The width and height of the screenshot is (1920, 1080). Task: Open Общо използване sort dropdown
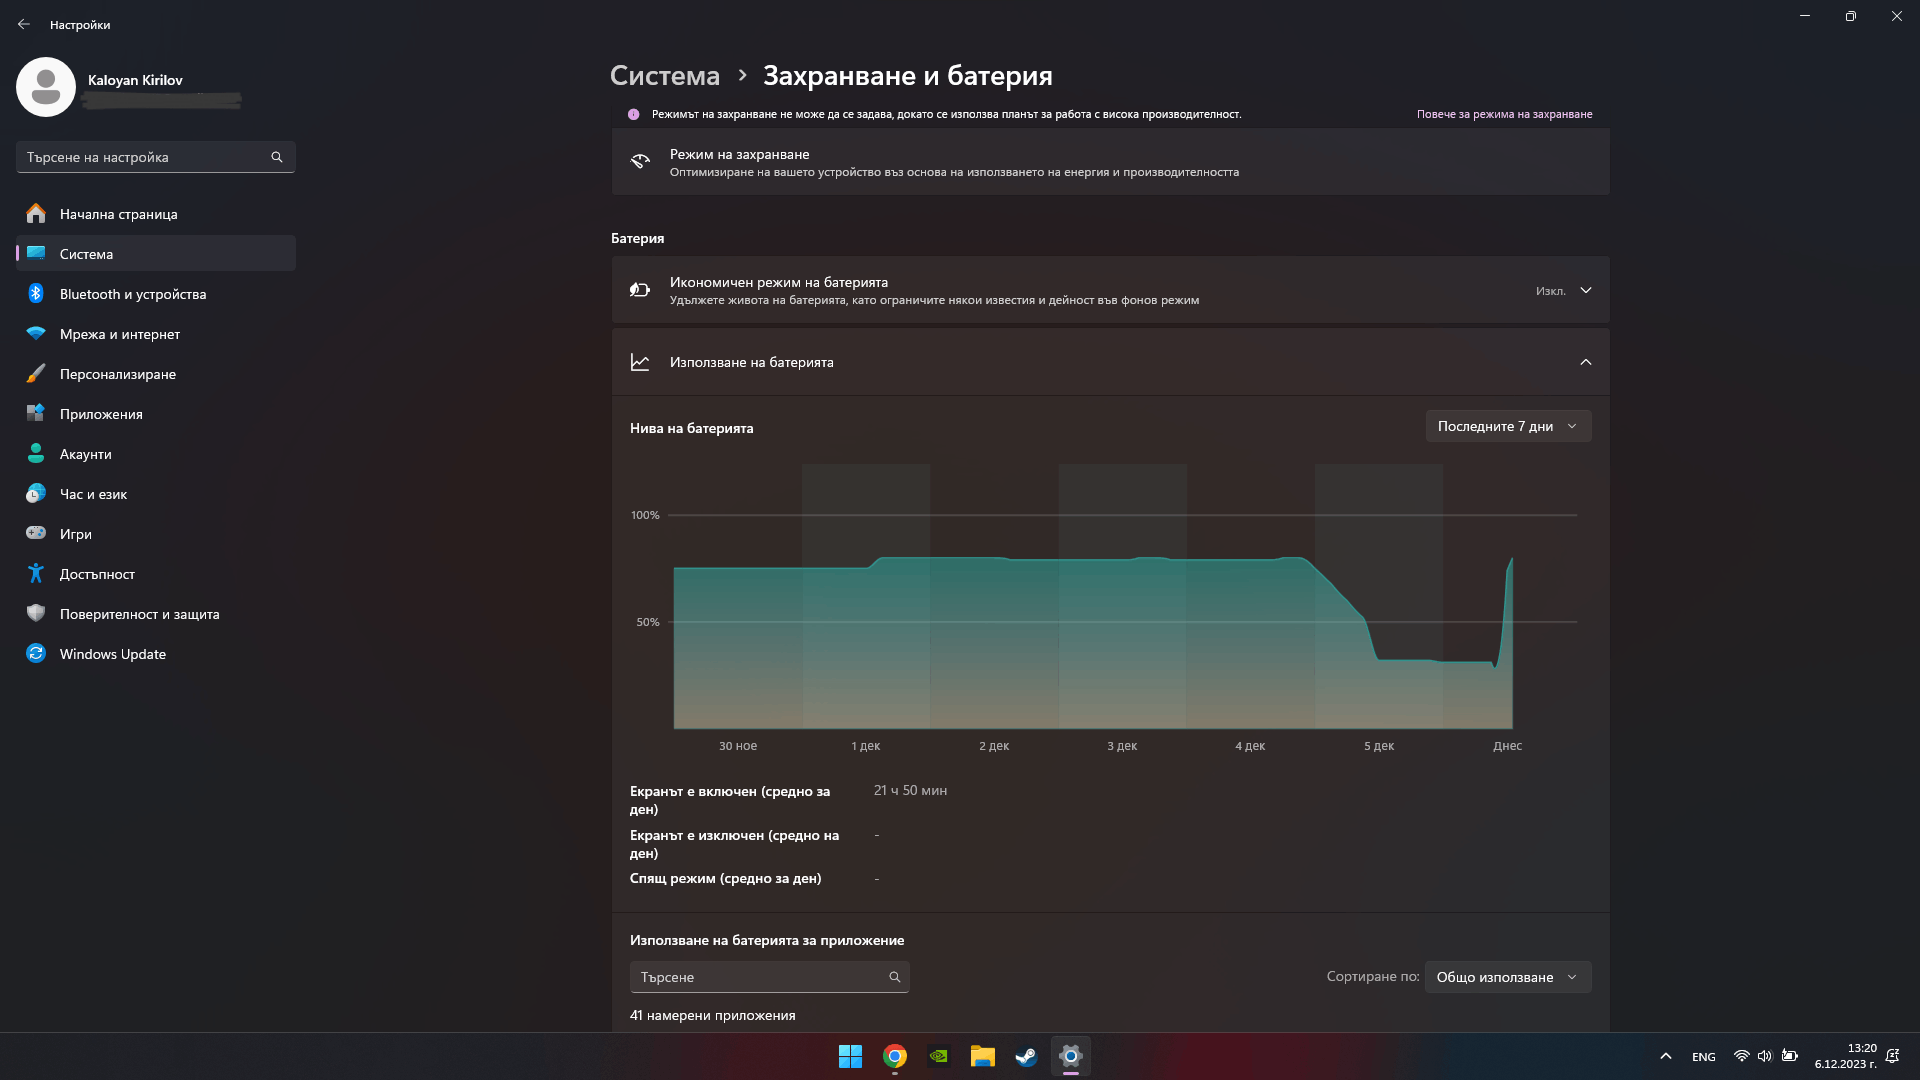(x=1507, y=977)
